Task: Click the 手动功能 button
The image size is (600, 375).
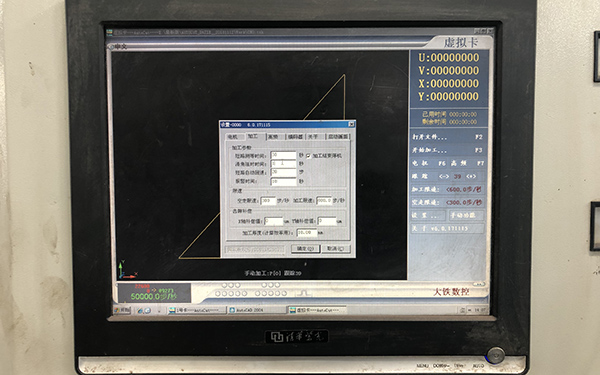Action: (x=466, y=215)
